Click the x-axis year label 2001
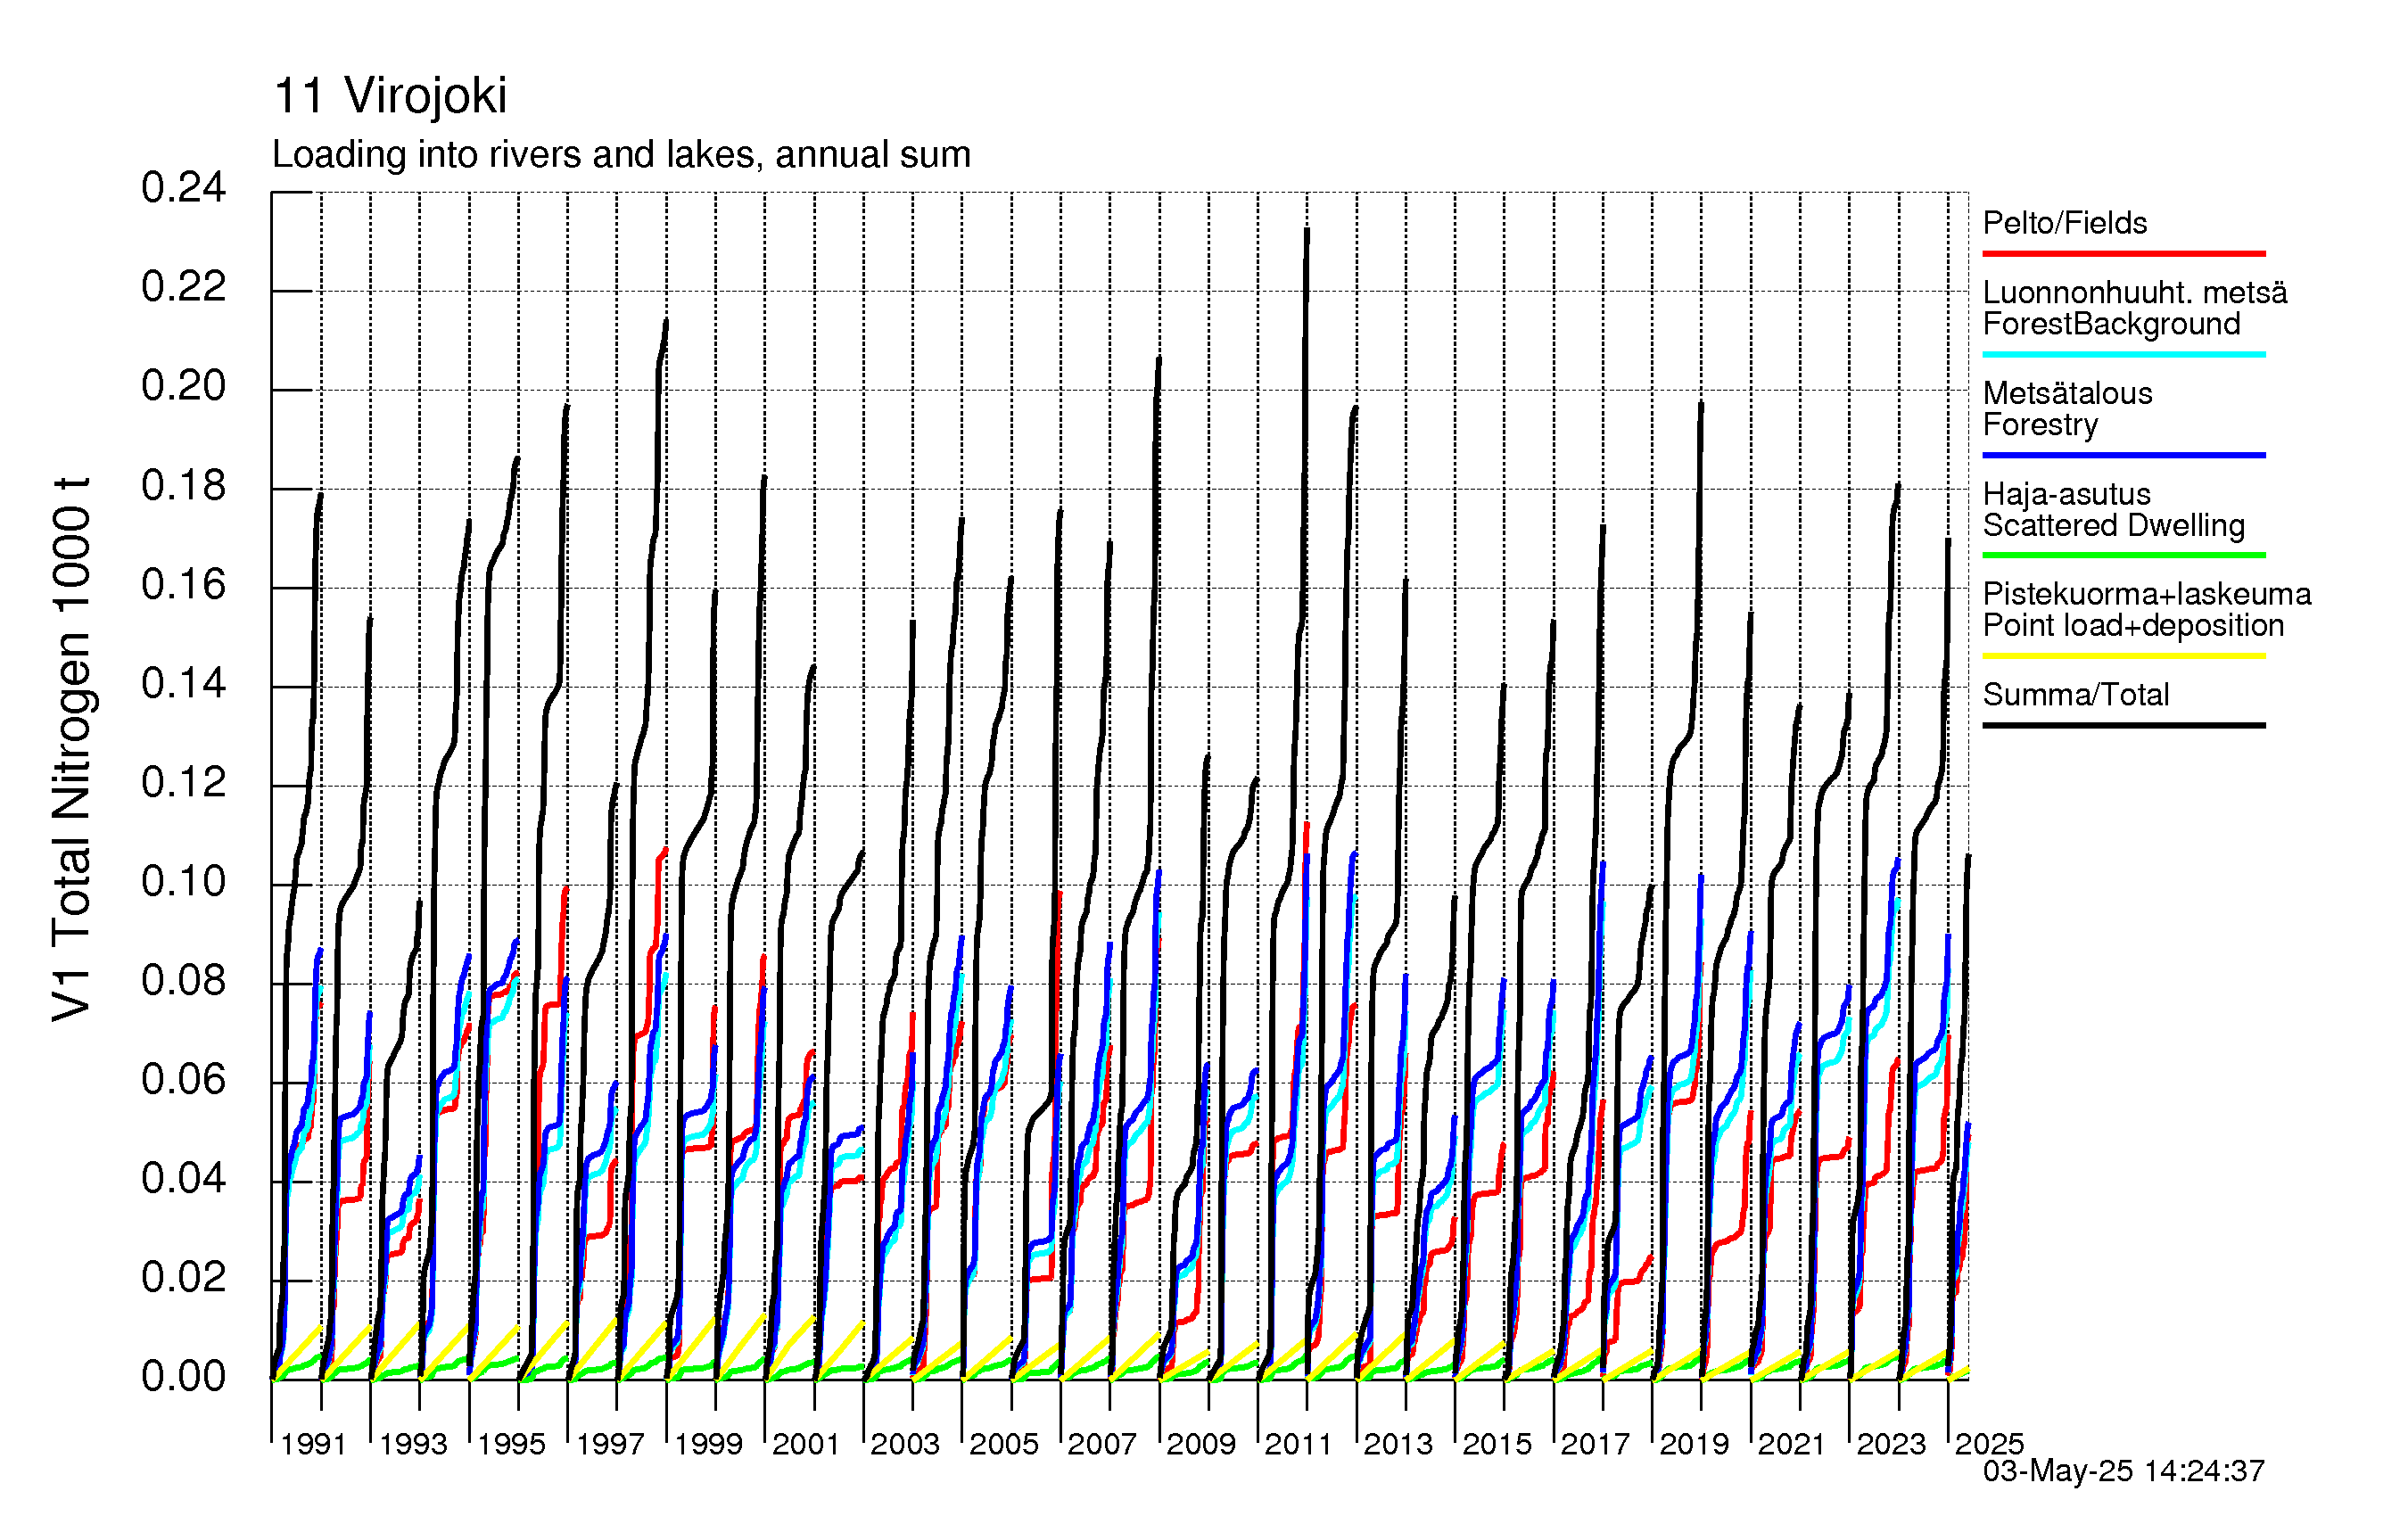 (x=806, y=1444)
